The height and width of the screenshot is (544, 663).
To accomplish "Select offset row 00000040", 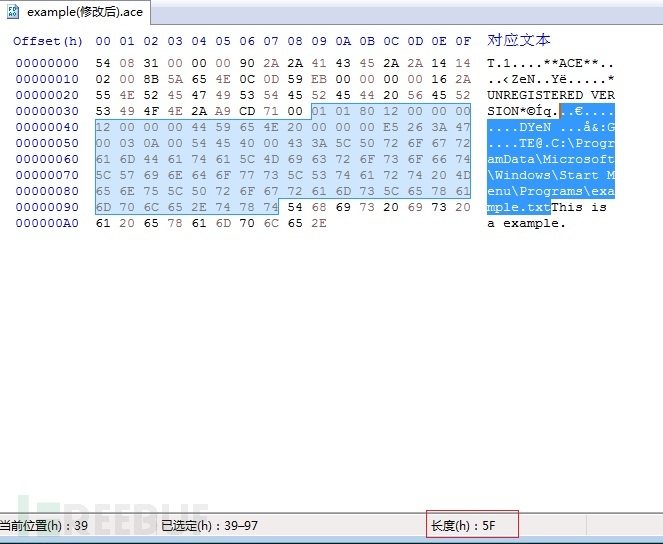I will tap(47, 127).
